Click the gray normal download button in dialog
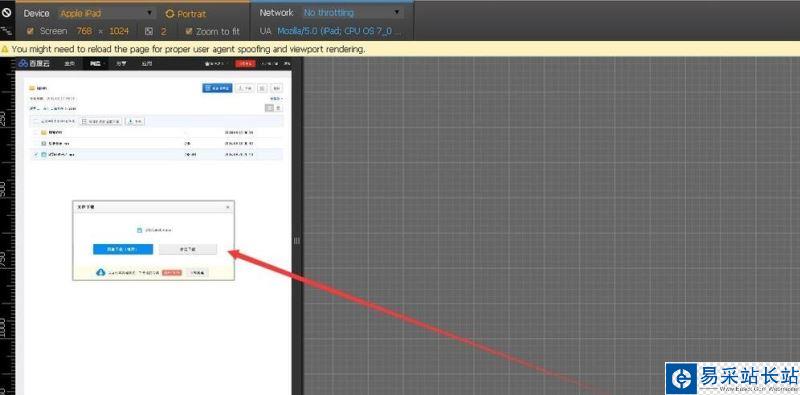This screenshot has width=800, height=395. pos(188,249)
